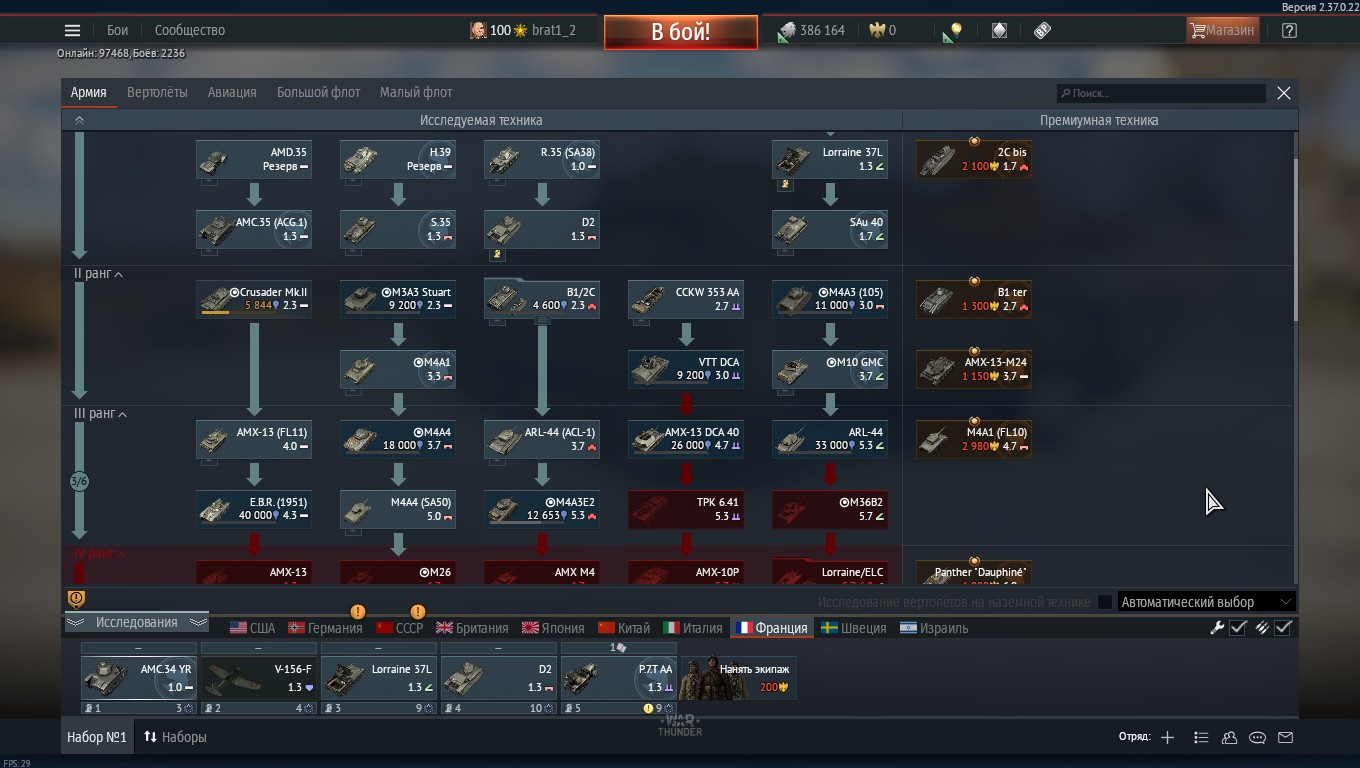Viewport: 1360px width, 768px height.
Task: Open the Golden Eagles balance icon
Action: 876,30
